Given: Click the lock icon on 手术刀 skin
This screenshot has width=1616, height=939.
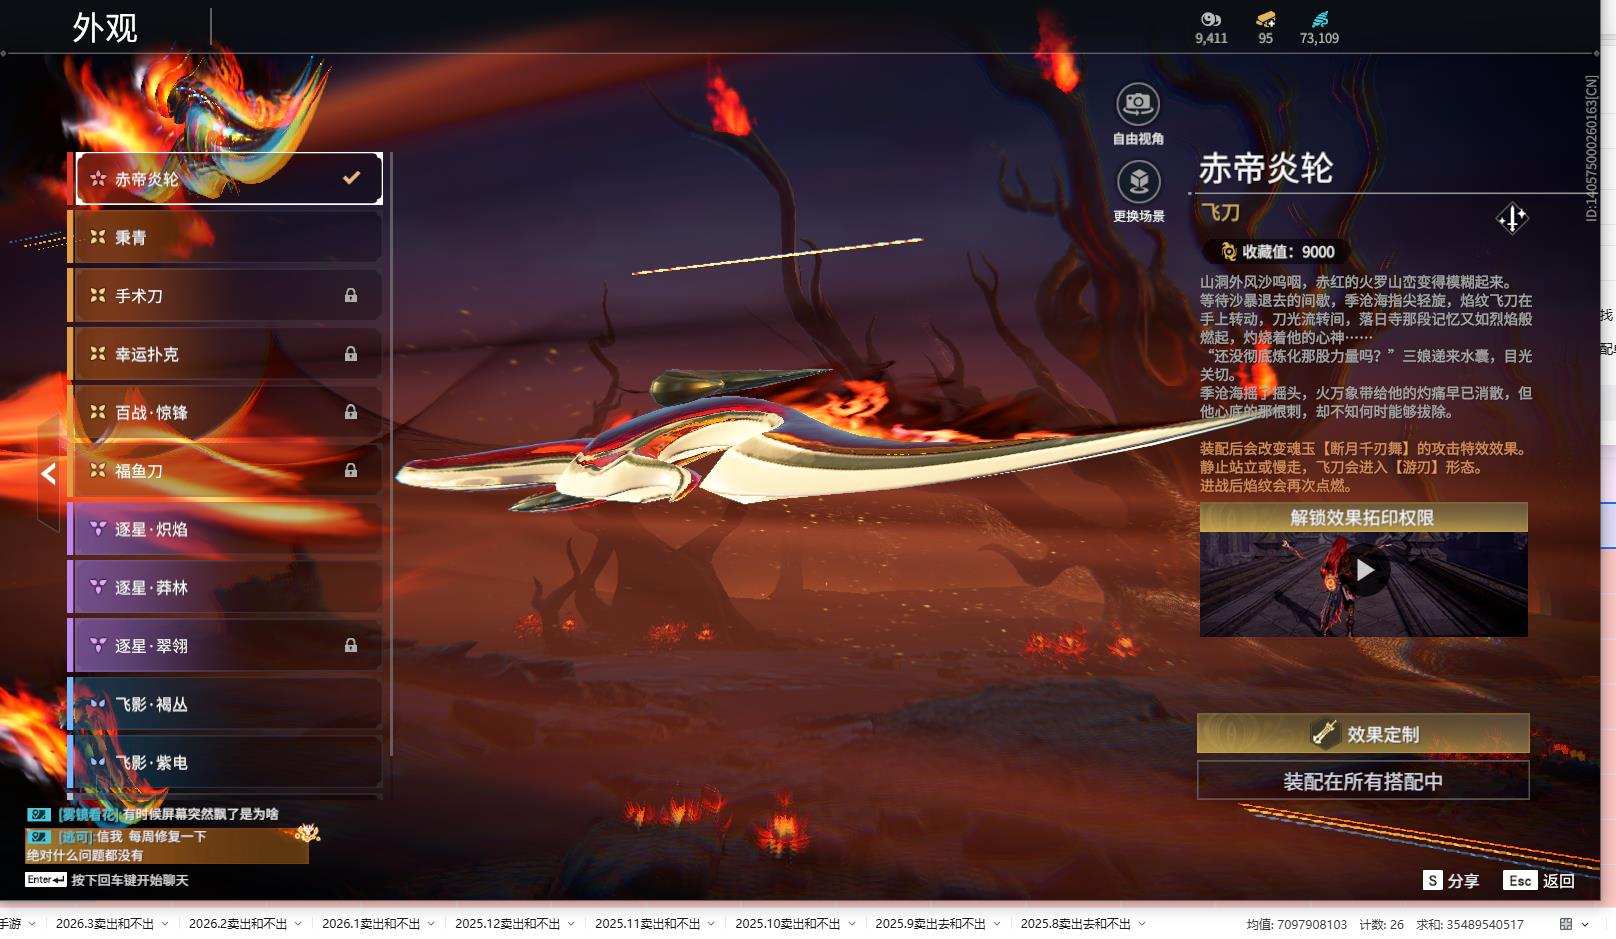Looking at the screenshot, I should [x=352, y=296].
